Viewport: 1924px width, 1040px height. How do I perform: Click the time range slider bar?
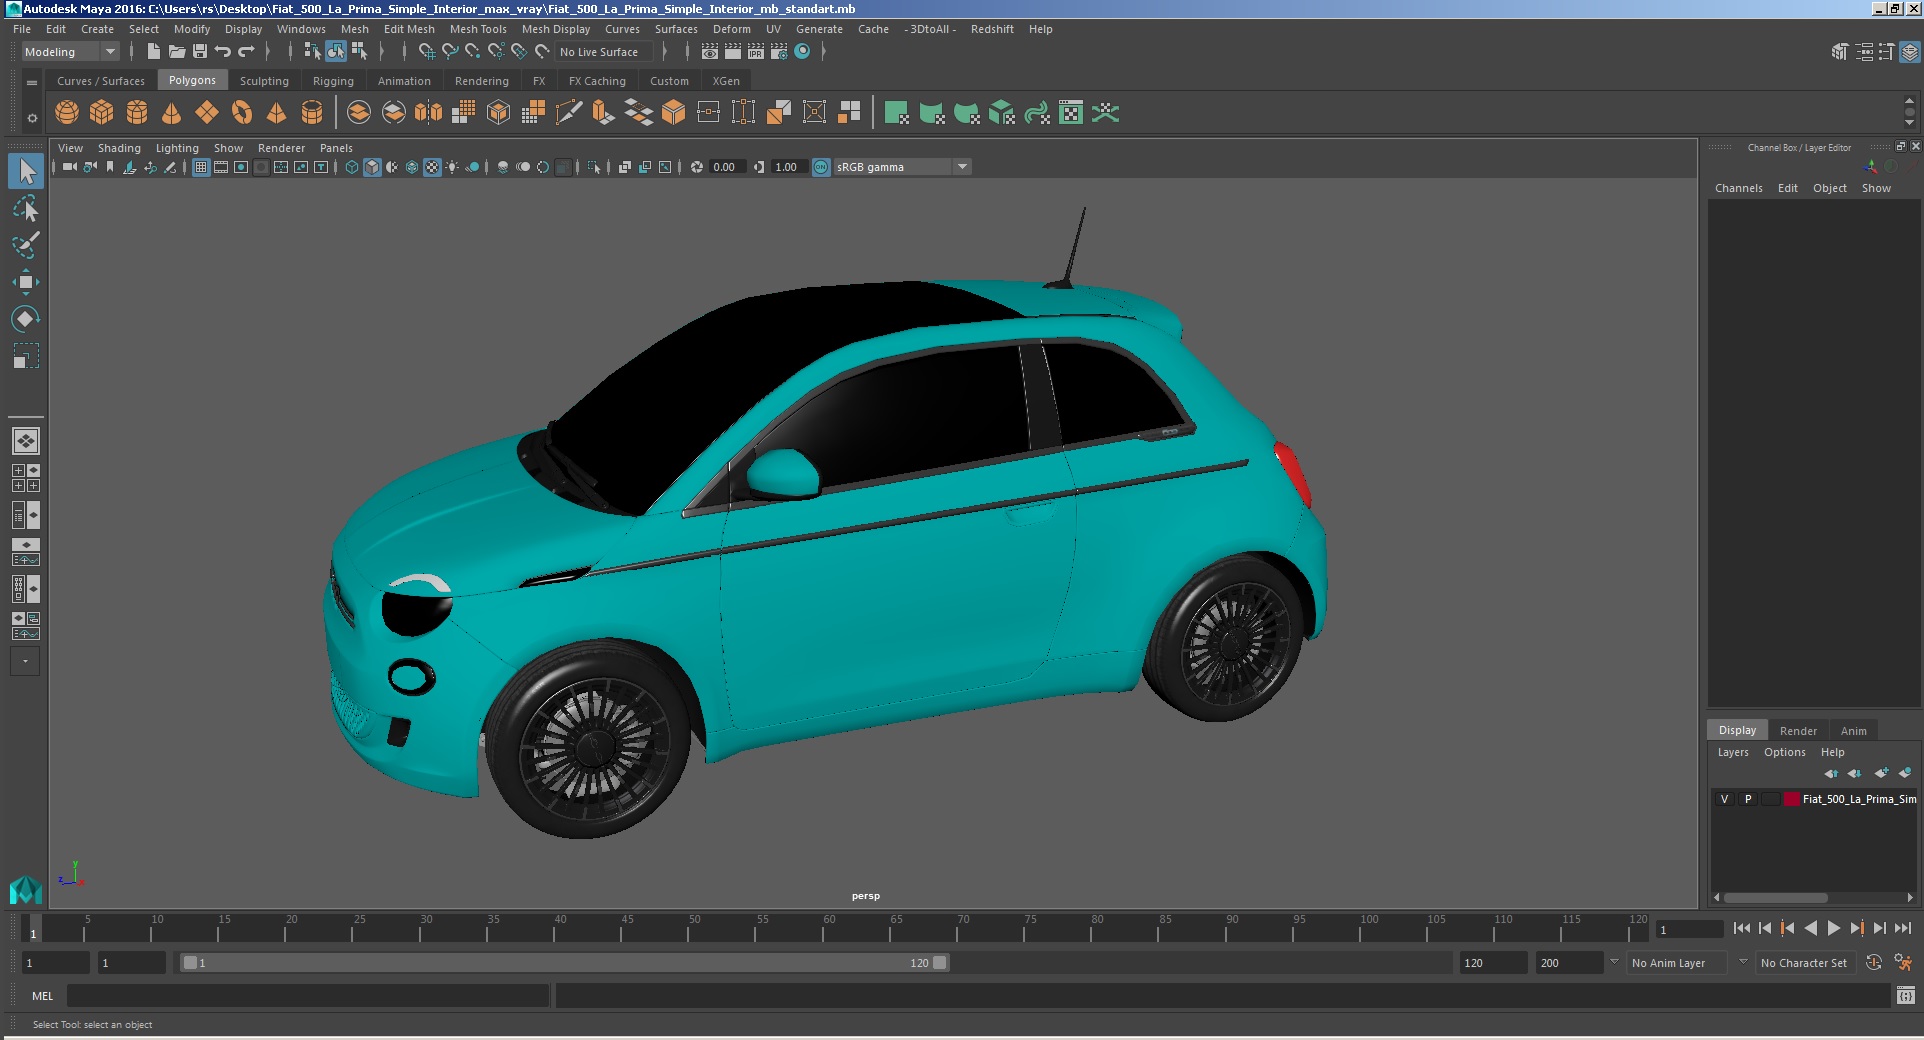pos(565,963)
